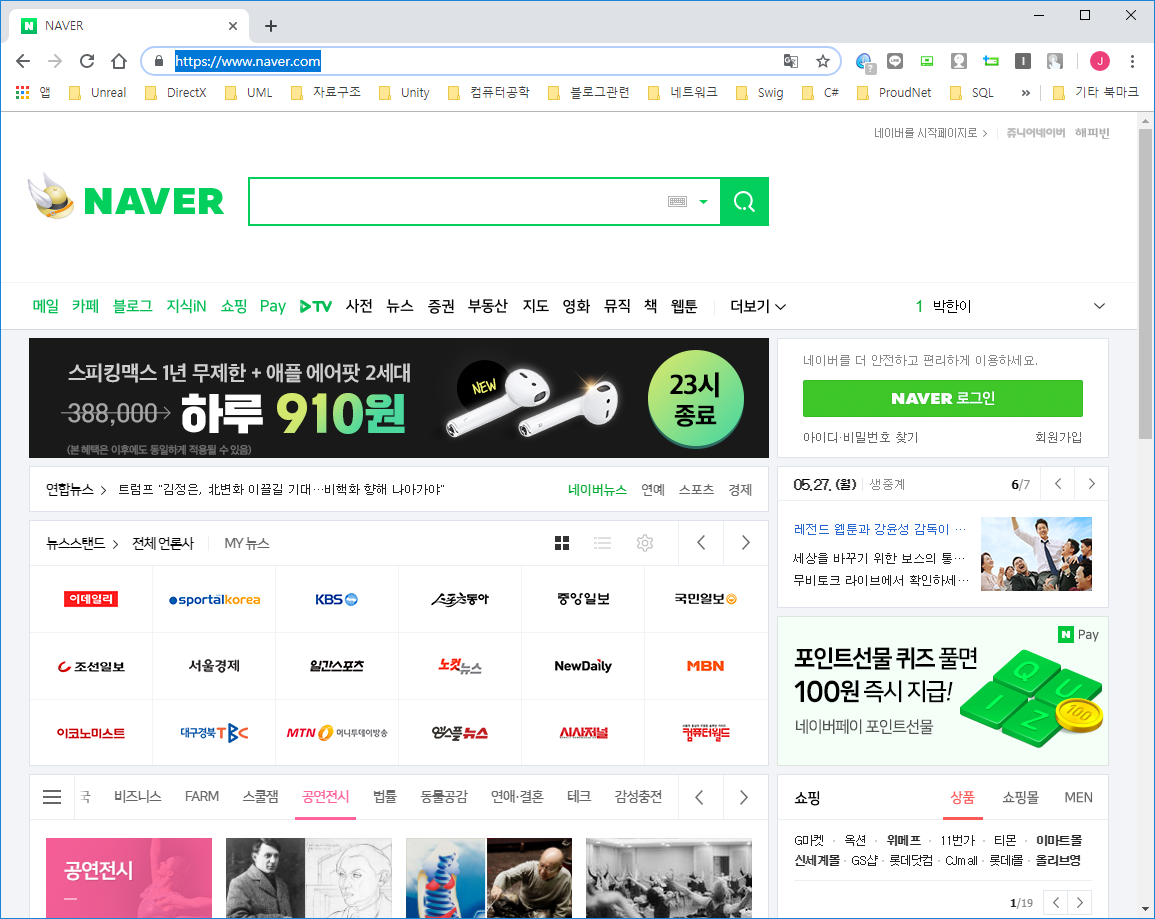Image resolution: width=1155 pixels, height=919 pixels.
Task: Open the KBS news publisher logo
Action: tap(337, 599)
